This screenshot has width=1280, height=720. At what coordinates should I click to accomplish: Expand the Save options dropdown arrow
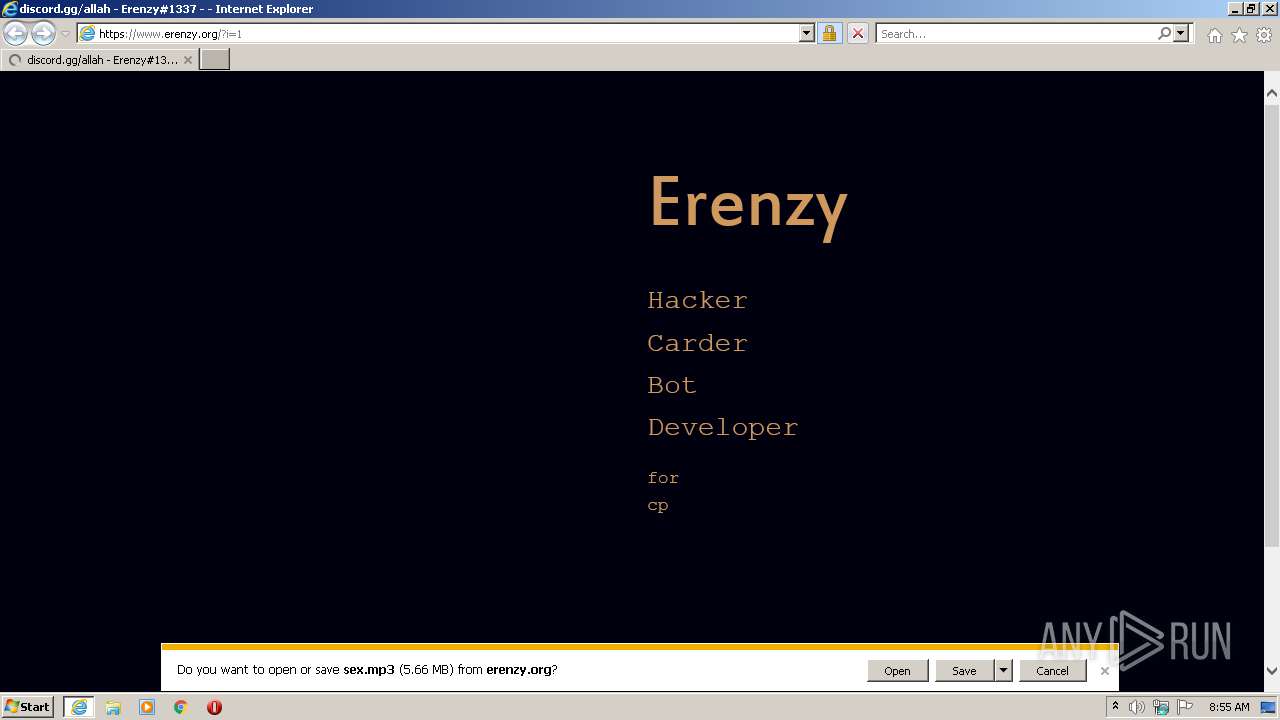pyautogui.click(x=1003, y=671)
